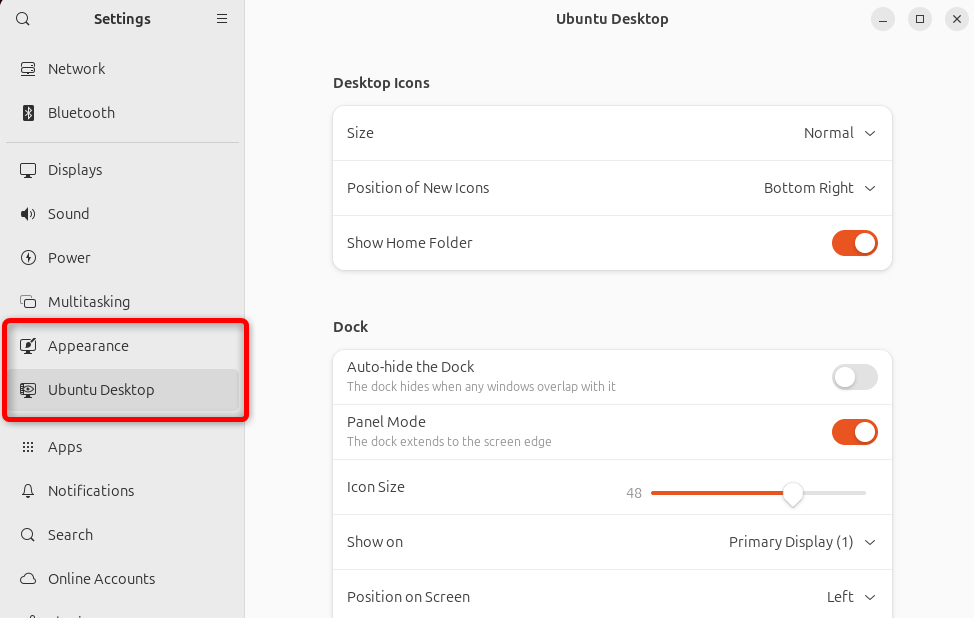Click the Displays monitor icon

pyautogui.click(x=28, y=170)
